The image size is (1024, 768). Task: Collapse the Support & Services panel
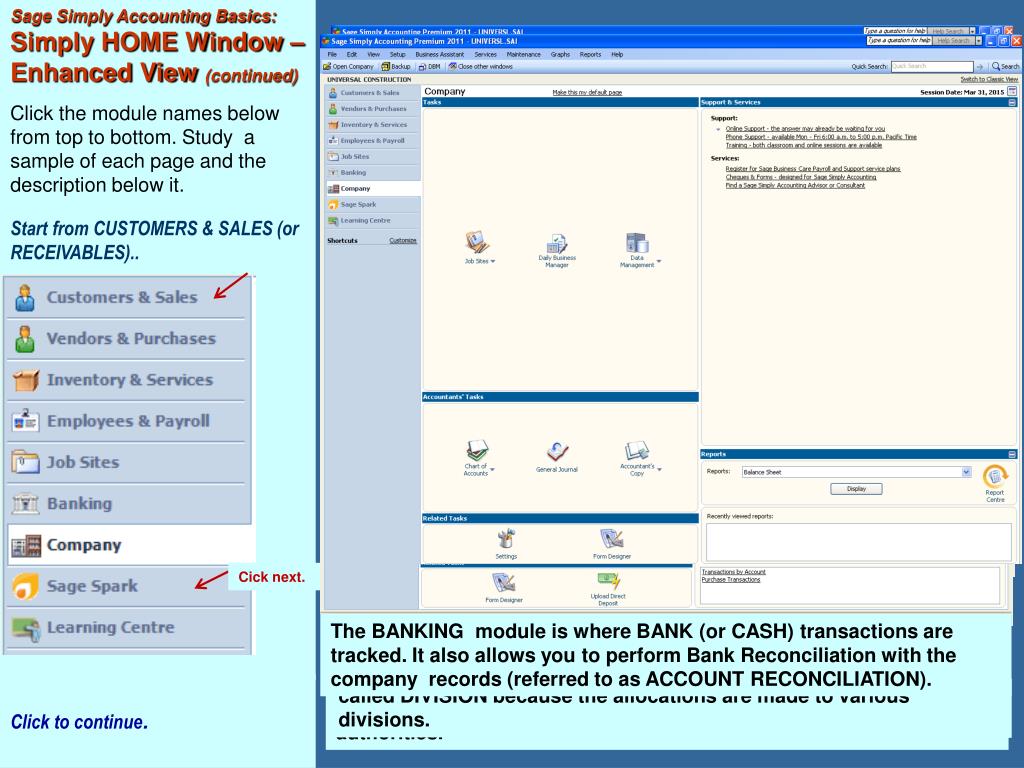(x=1012, y=103)
